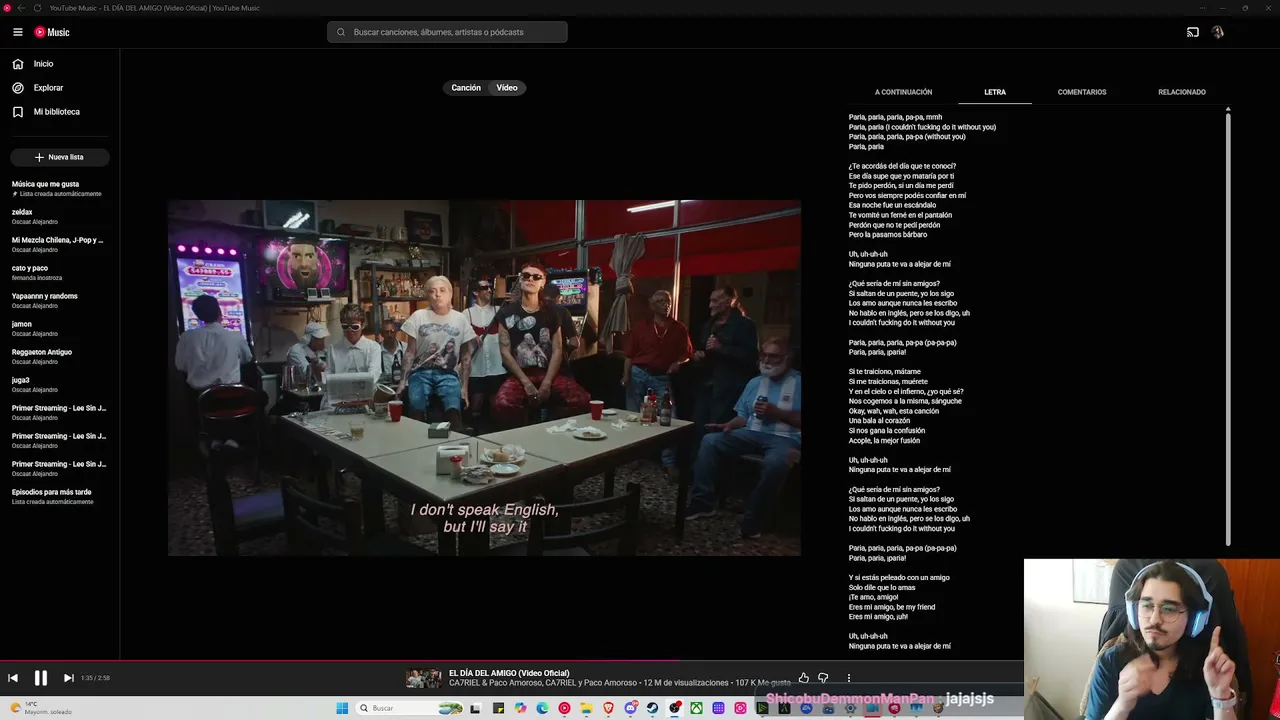Click lyric 'Y si estás peleado con un amigo'
Image resolution: width=1280 pixels, height=720 pixels.
tap(899, 578)
